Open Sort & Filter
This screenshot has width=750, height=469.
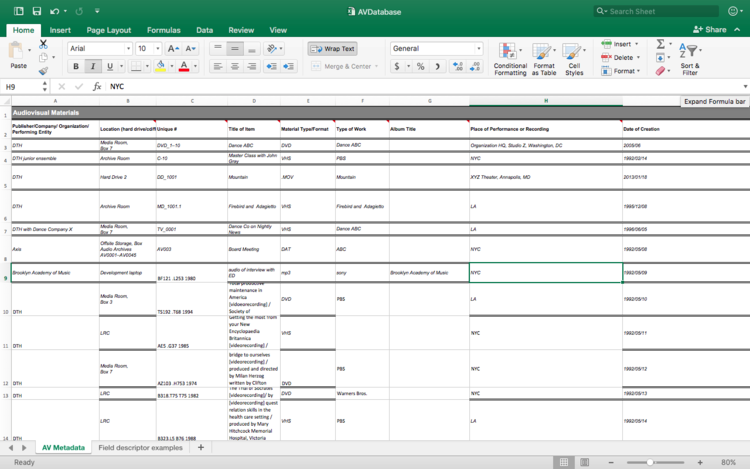click(x=690, y=59)
